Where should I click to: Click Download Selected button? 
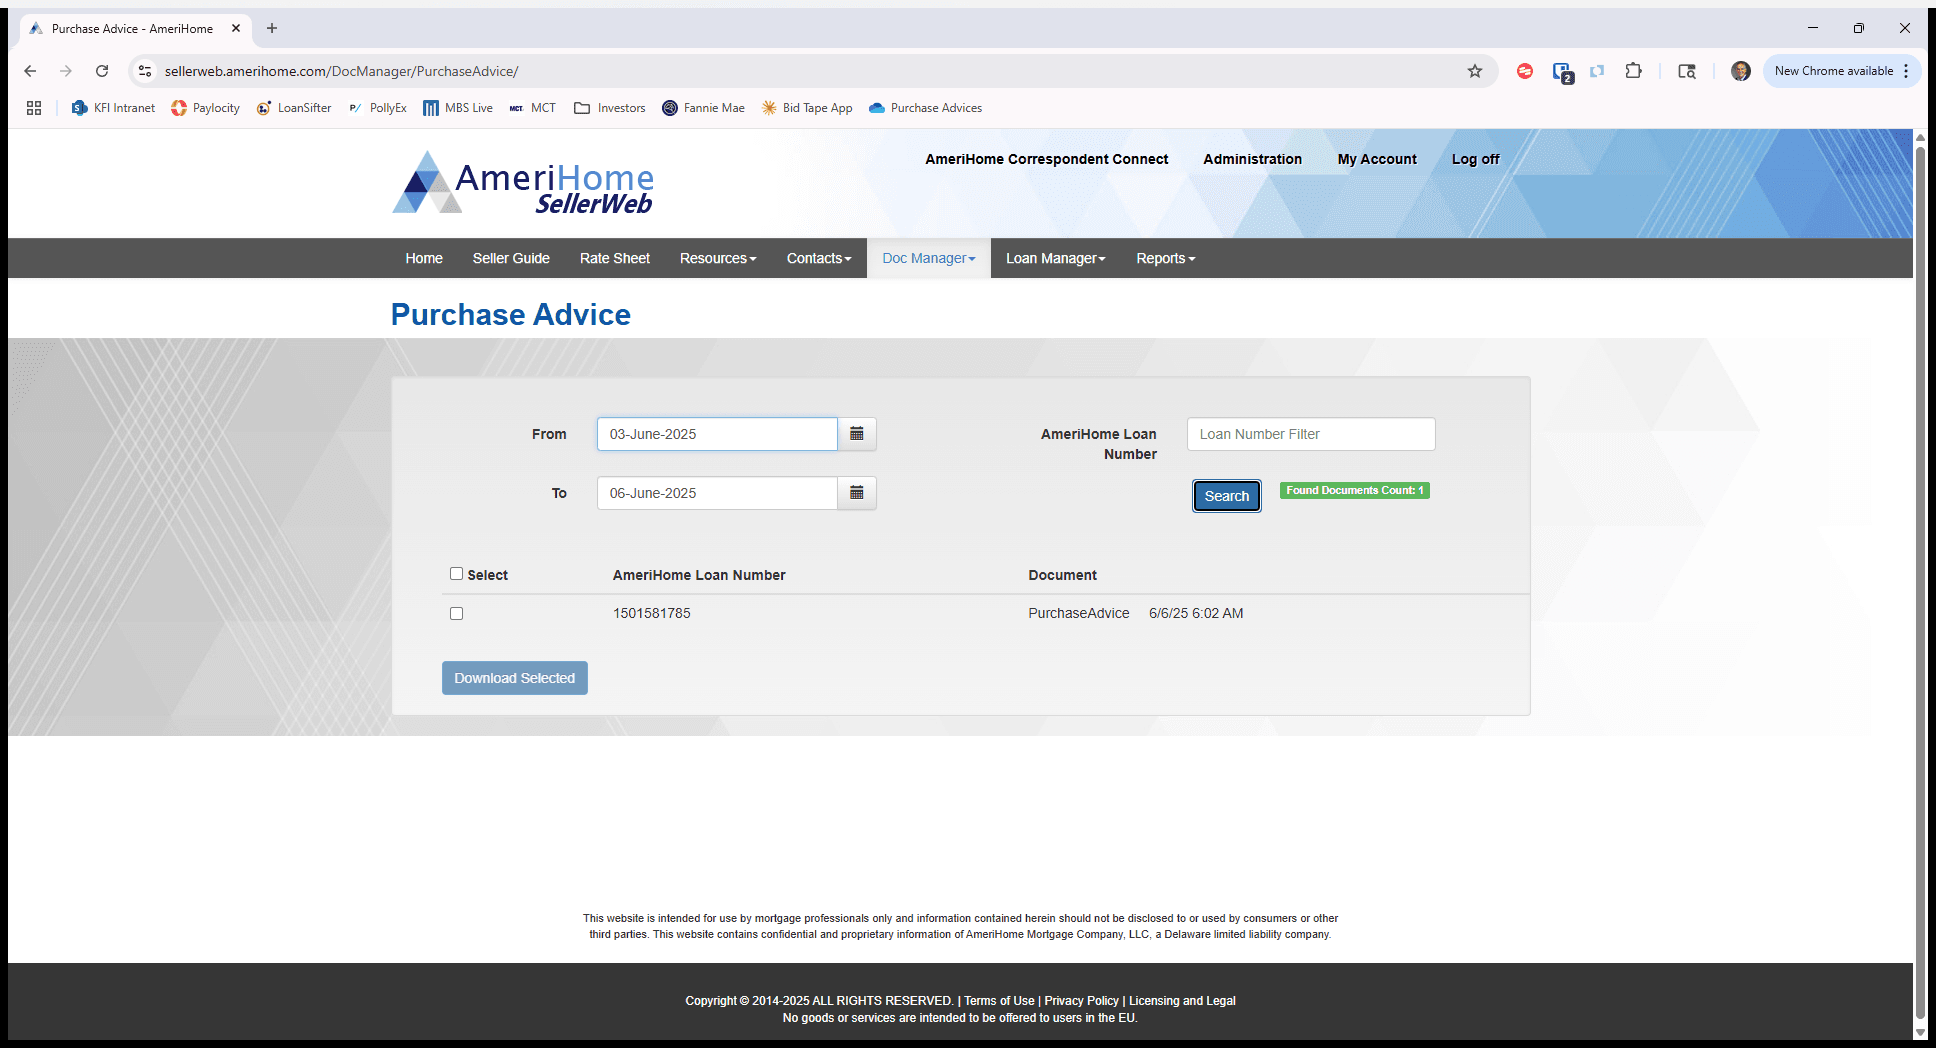515,678
